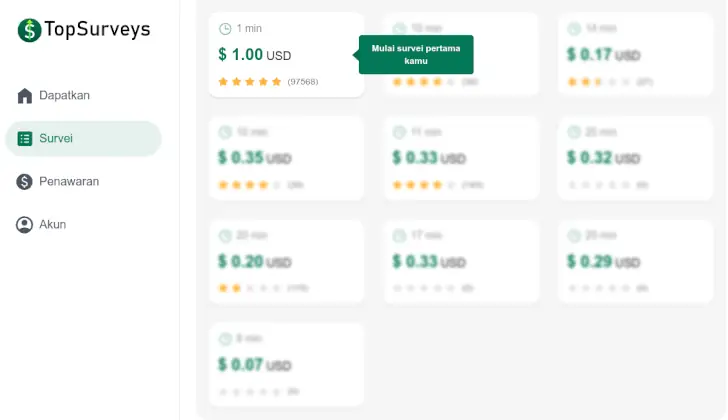Open the $1.00 USD survey card
The height and width of the screenshot is (420, 728).
[286, 55]
